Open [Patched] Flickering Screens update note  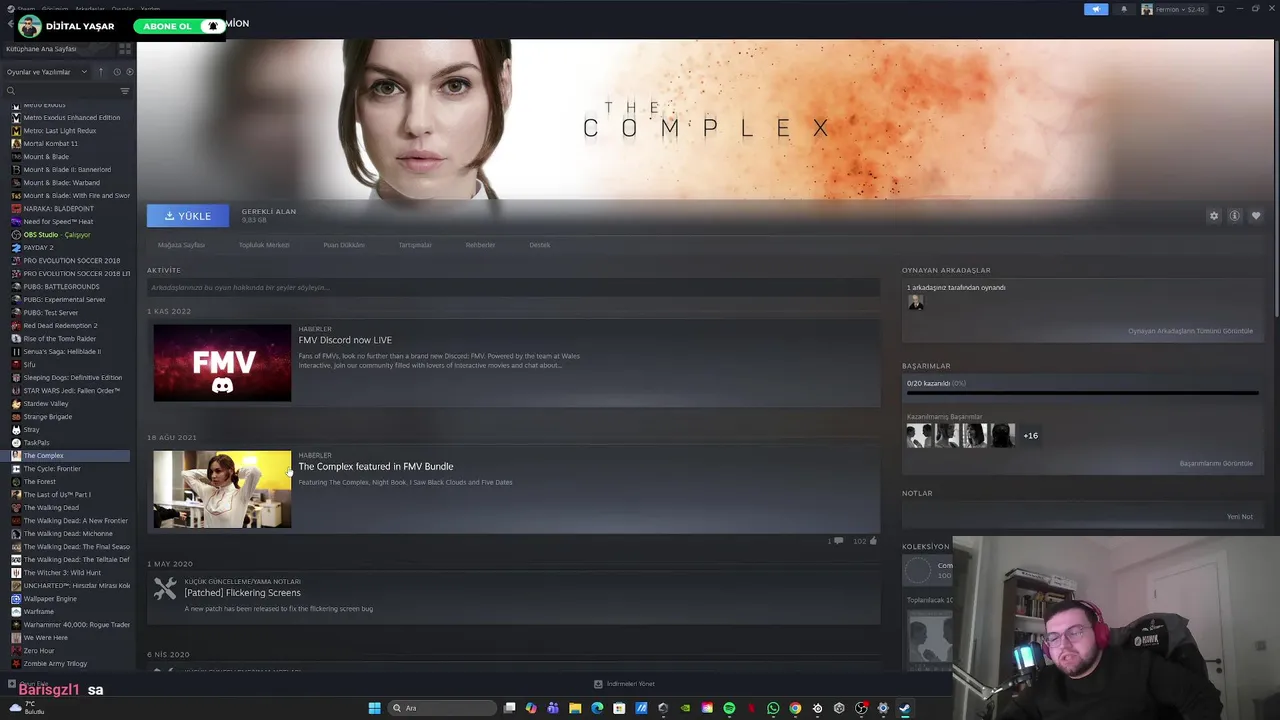pyautogui.click(x=242, y=593)
